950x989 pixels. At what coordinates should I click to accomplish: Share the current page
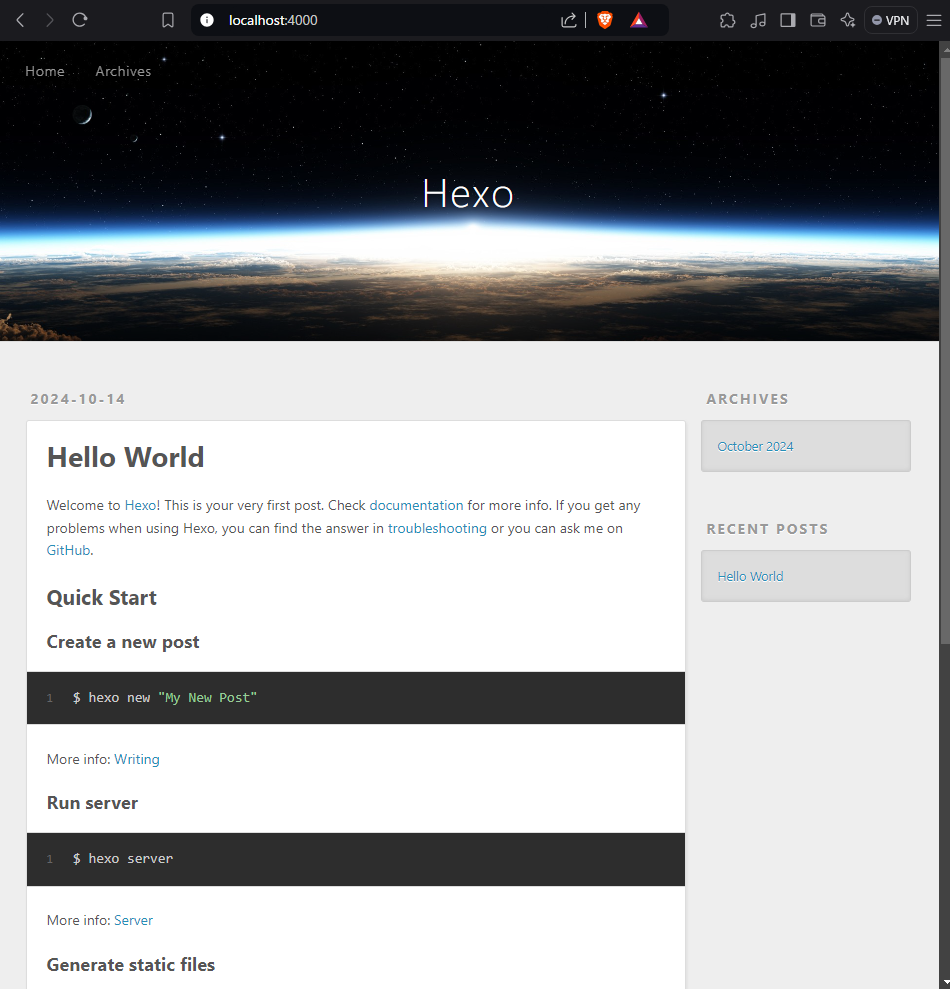[x=568, y=19]
